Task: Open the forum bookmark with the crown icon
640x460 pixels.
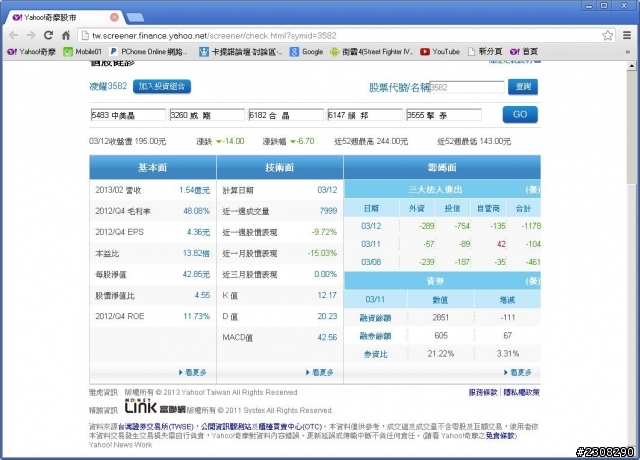Action: (x=240, y=51)
